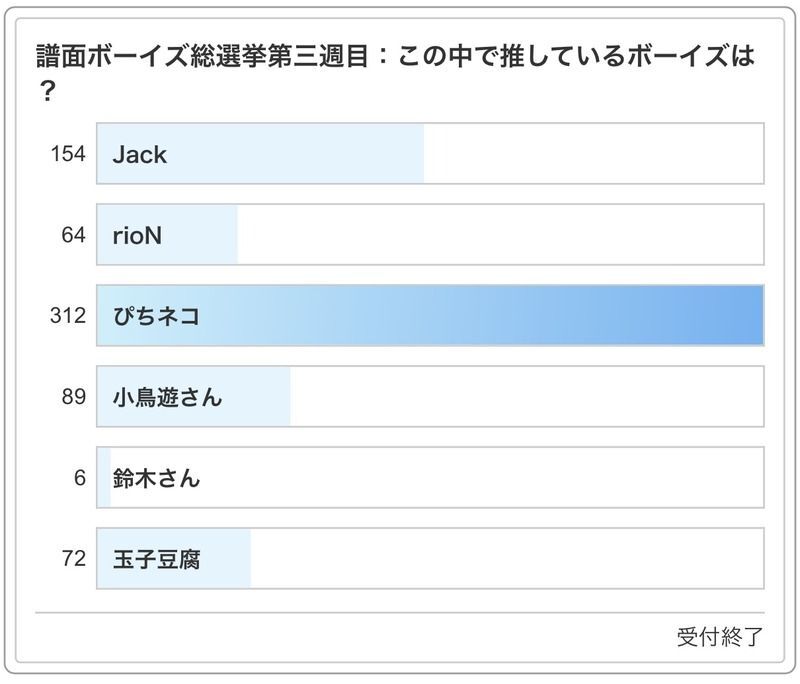
Task: Click the 89 vote count number
Action: pos(73,397)
